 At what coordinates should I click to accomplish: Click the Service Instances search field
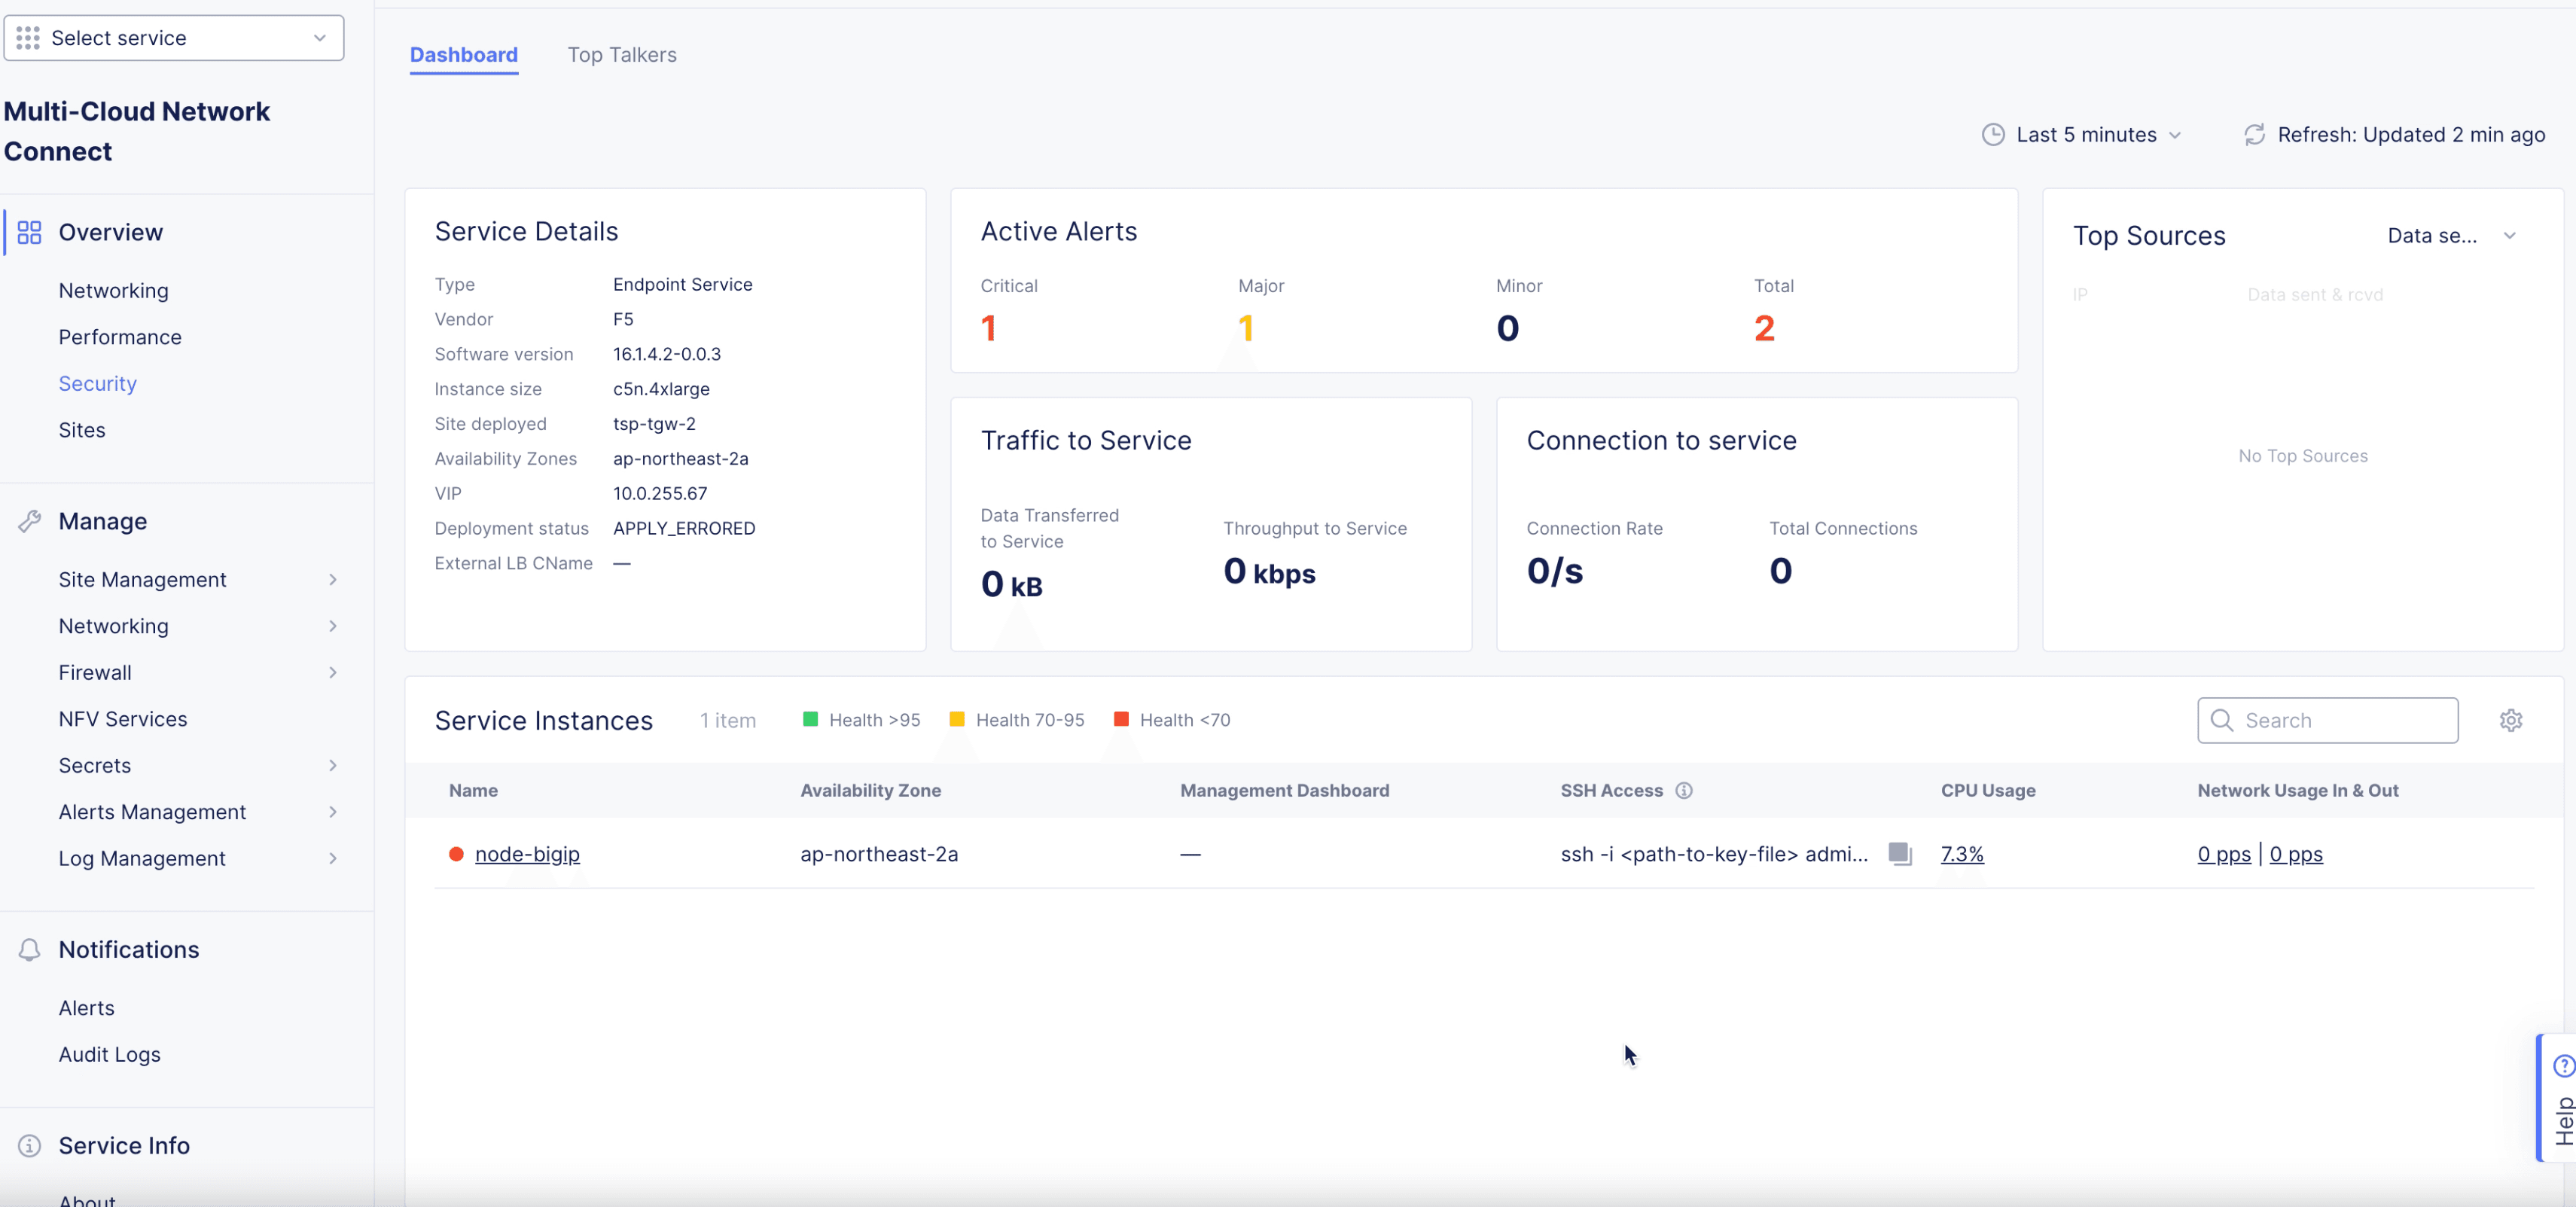(x=2327, y=720)
